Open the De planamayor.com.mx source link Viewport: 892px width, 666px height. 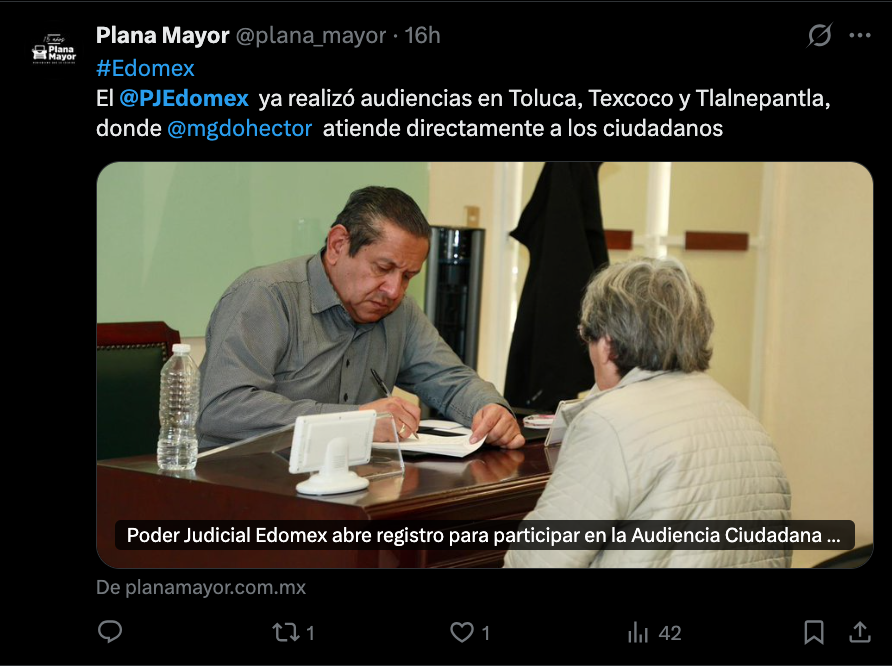[x=201, y=588]
